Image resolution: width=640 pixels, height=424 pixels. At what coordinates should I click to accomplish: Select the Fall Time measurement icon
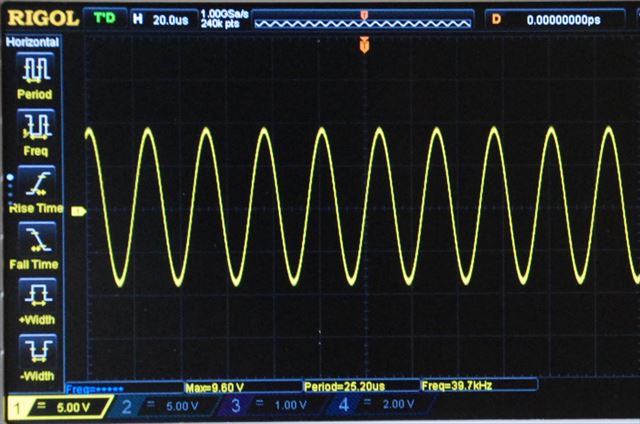(x=37, y=238)
